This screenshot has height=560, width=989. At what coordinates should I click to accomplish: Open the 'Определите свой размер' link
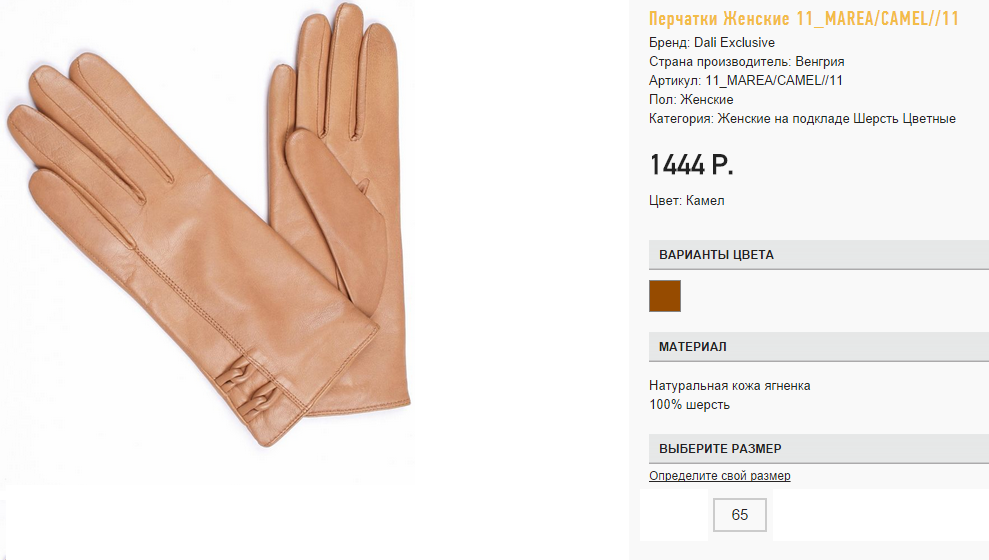coord(720,475)
